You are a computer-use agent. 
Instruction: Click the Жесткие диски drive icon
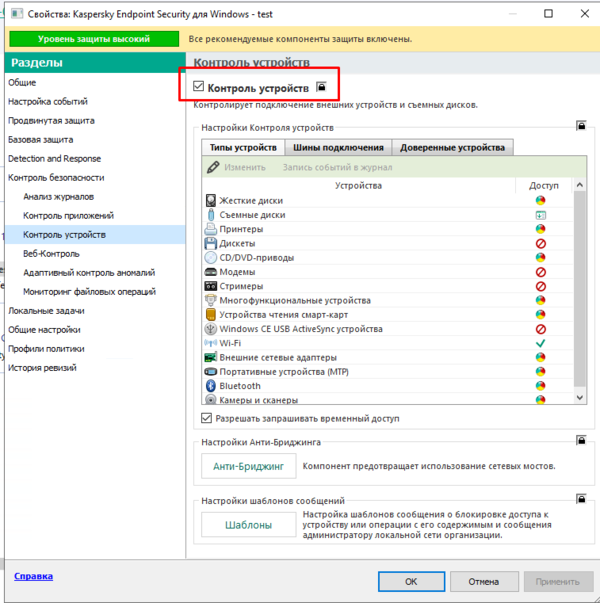click(x=210, y=200)
